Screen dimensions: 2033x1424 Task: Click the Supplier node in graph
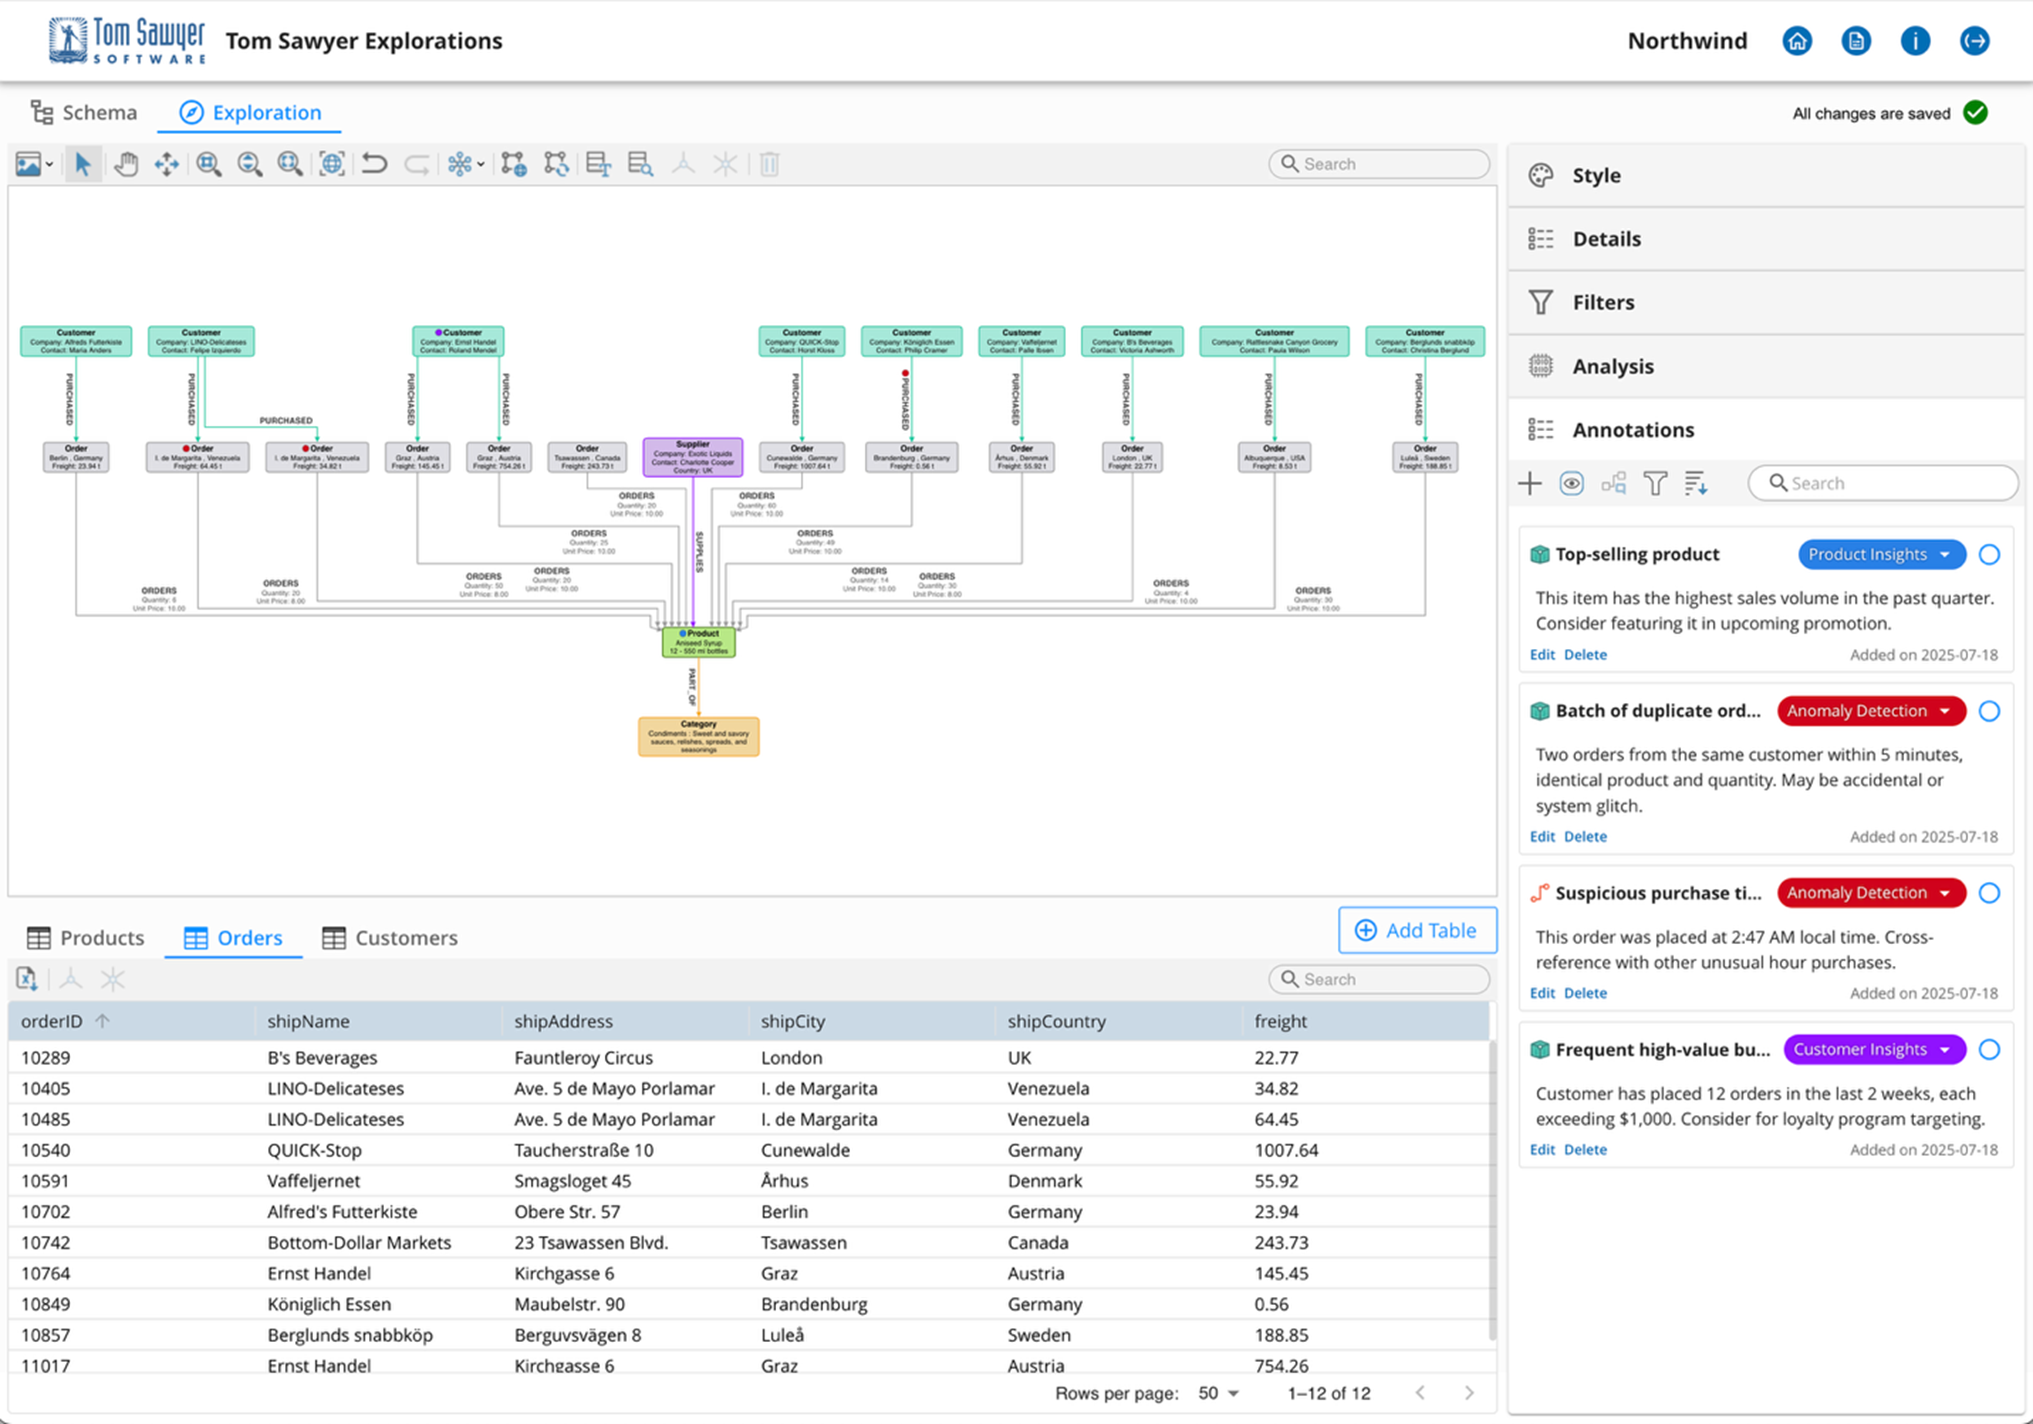[693, 457]
